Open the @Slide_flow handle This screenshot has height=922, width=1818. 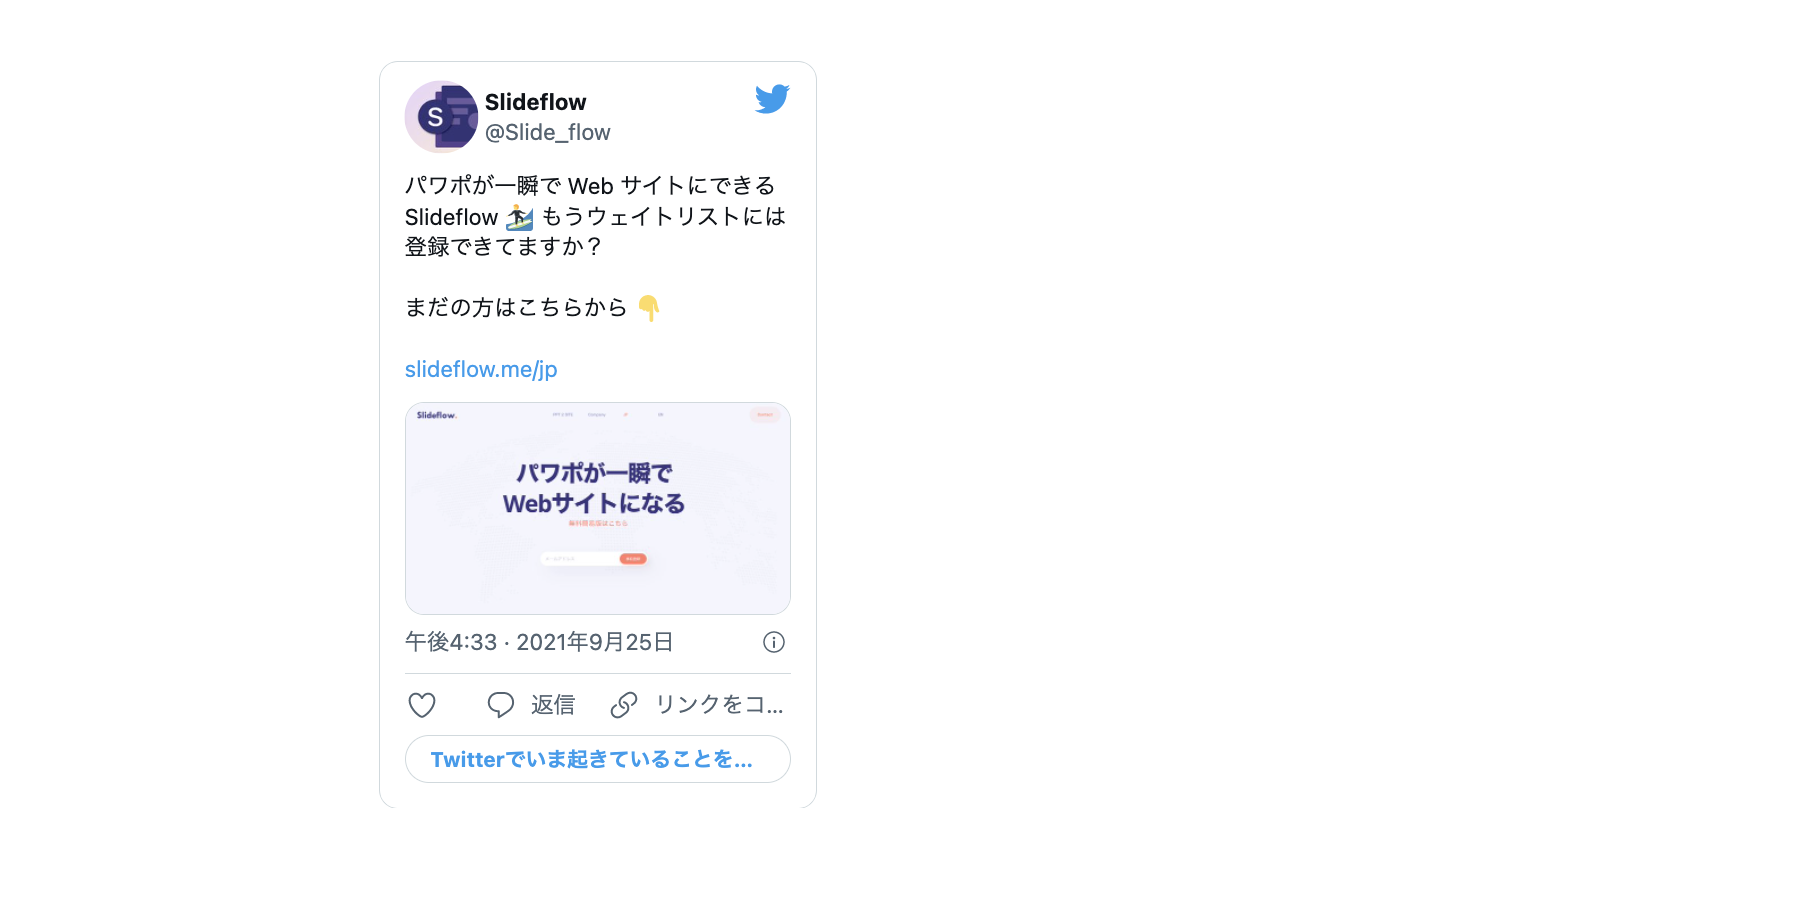click(548, 132)
